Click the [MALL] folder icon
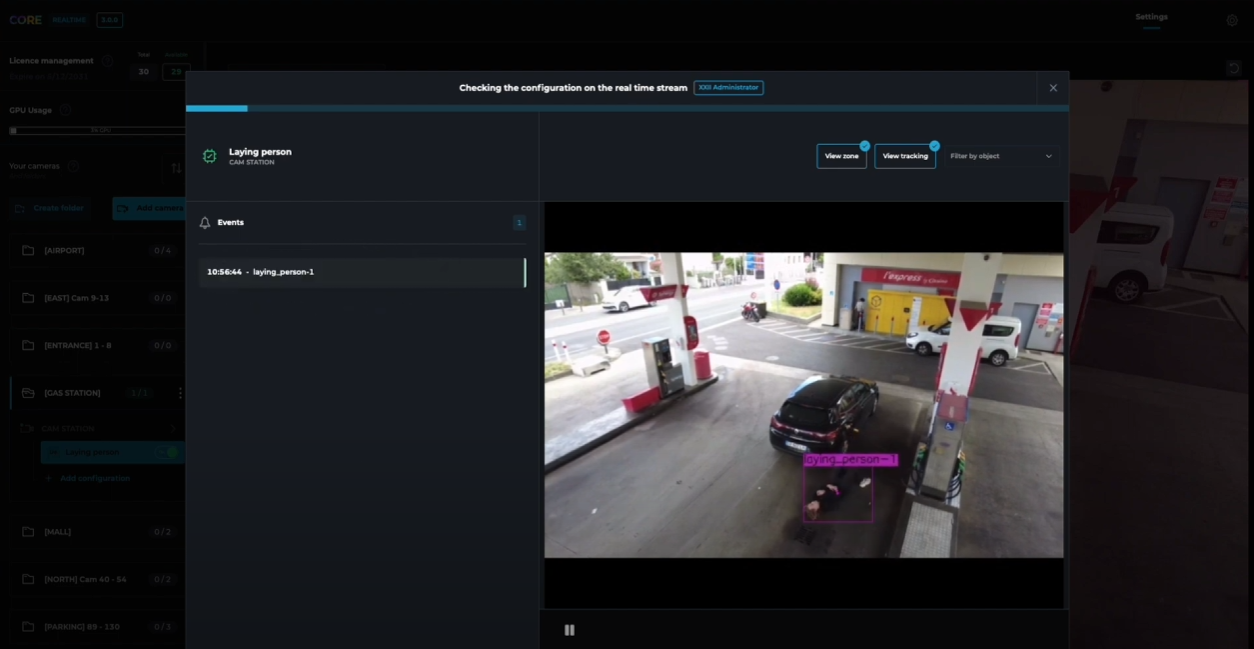Image resolution: width=1254 pixels, height=649 pixels. coord(28,532)
